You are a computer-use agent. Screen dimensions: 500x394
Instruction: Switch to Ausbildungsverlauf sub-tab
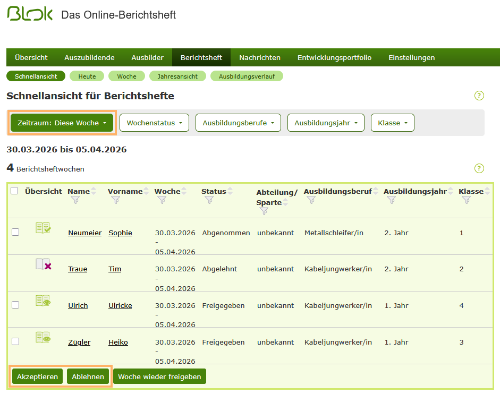coord(247,76)
